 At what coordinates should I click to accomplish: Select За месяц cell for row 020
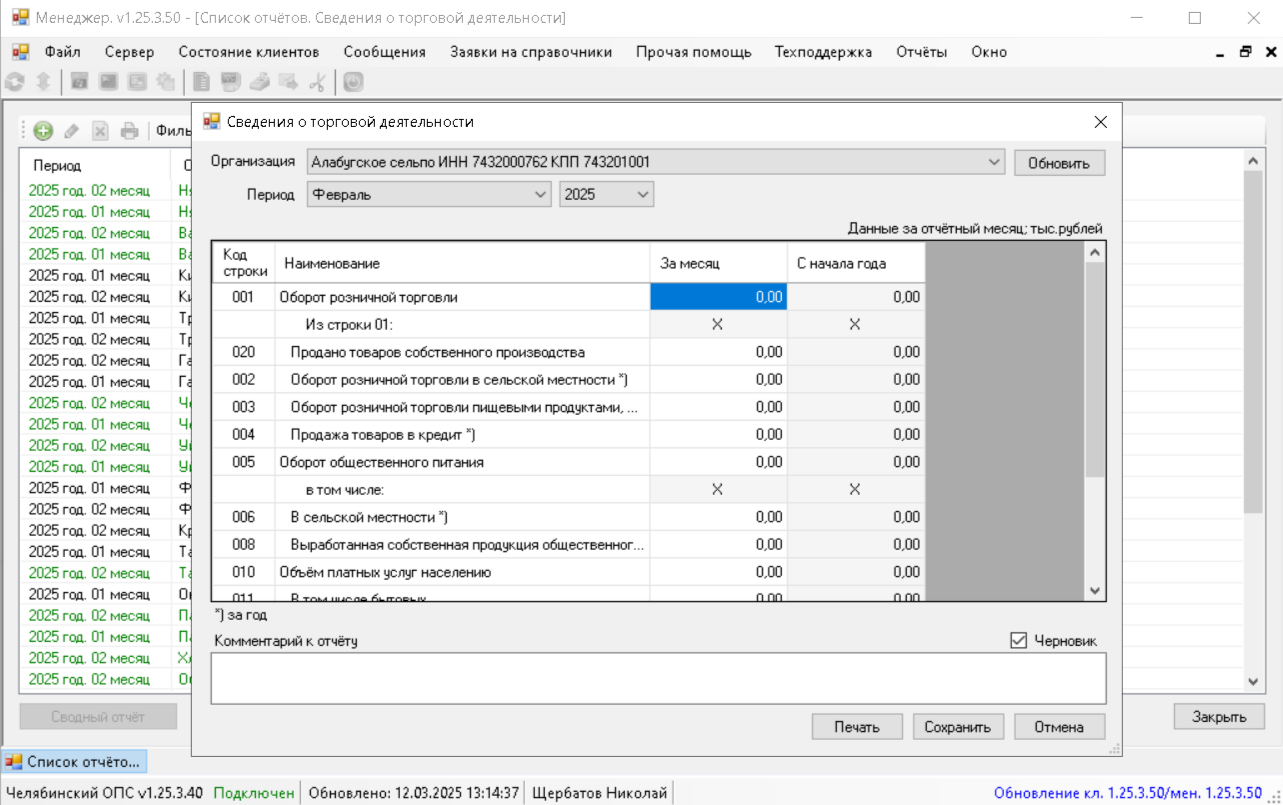click(718, 352)
